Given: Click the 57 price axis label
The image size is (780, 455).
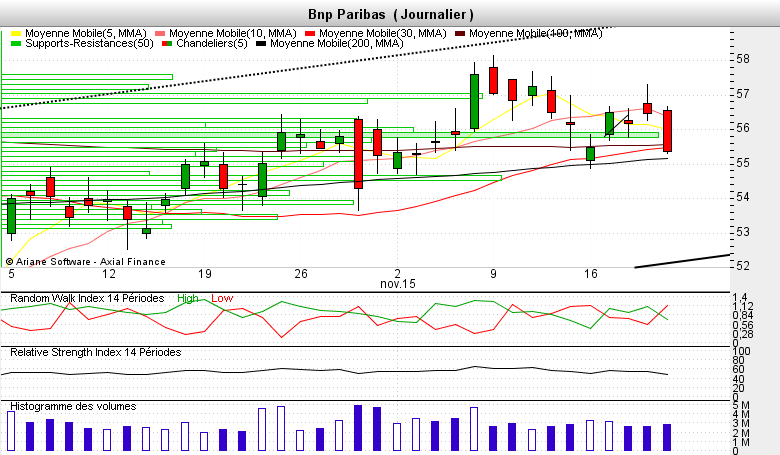Looking at the screenshot, I should point(743,94).
